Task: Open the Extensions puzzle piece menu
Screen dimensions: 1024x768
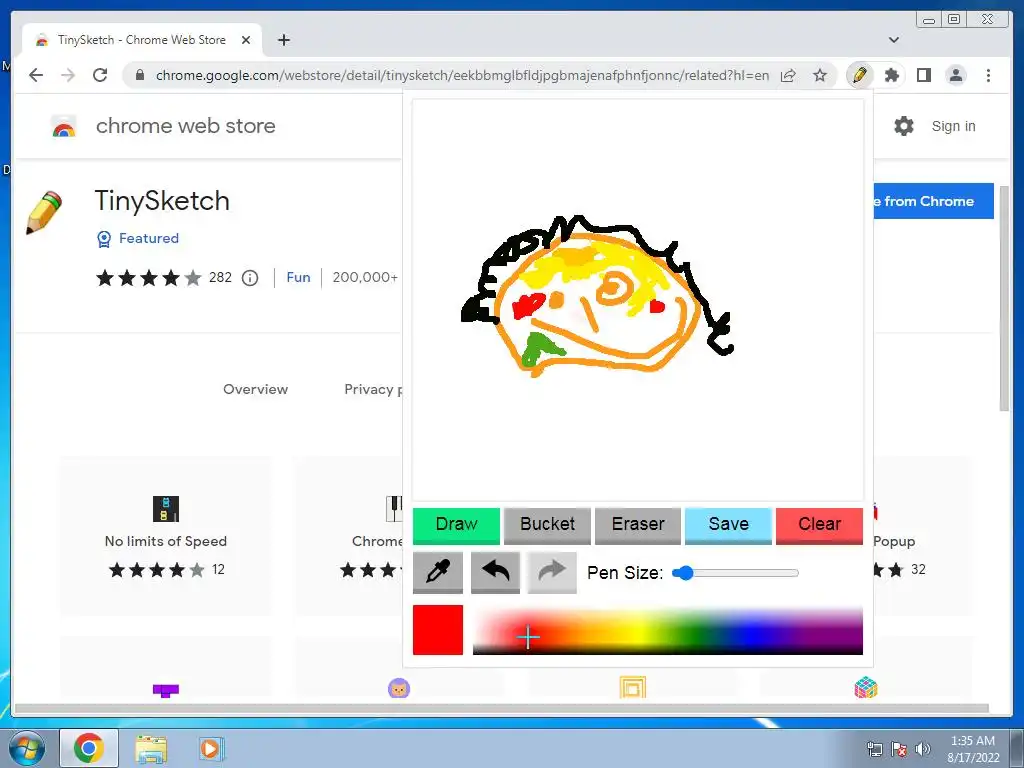Action: pos(891,75)
